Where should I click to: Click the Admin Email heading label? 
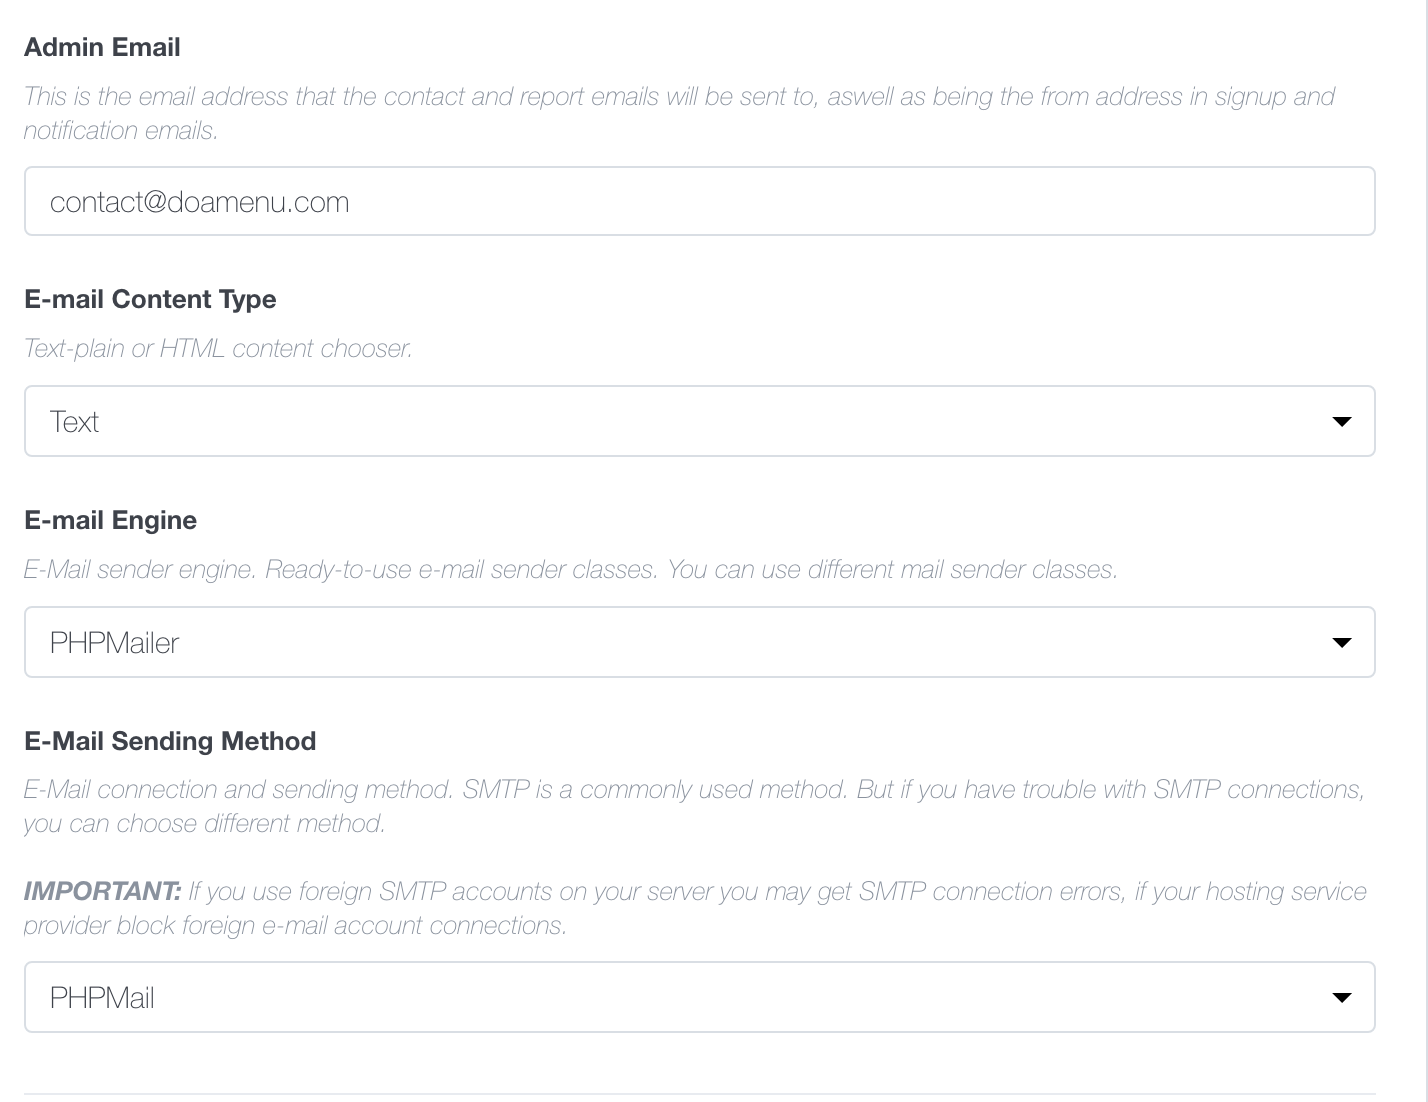(102, 47)
